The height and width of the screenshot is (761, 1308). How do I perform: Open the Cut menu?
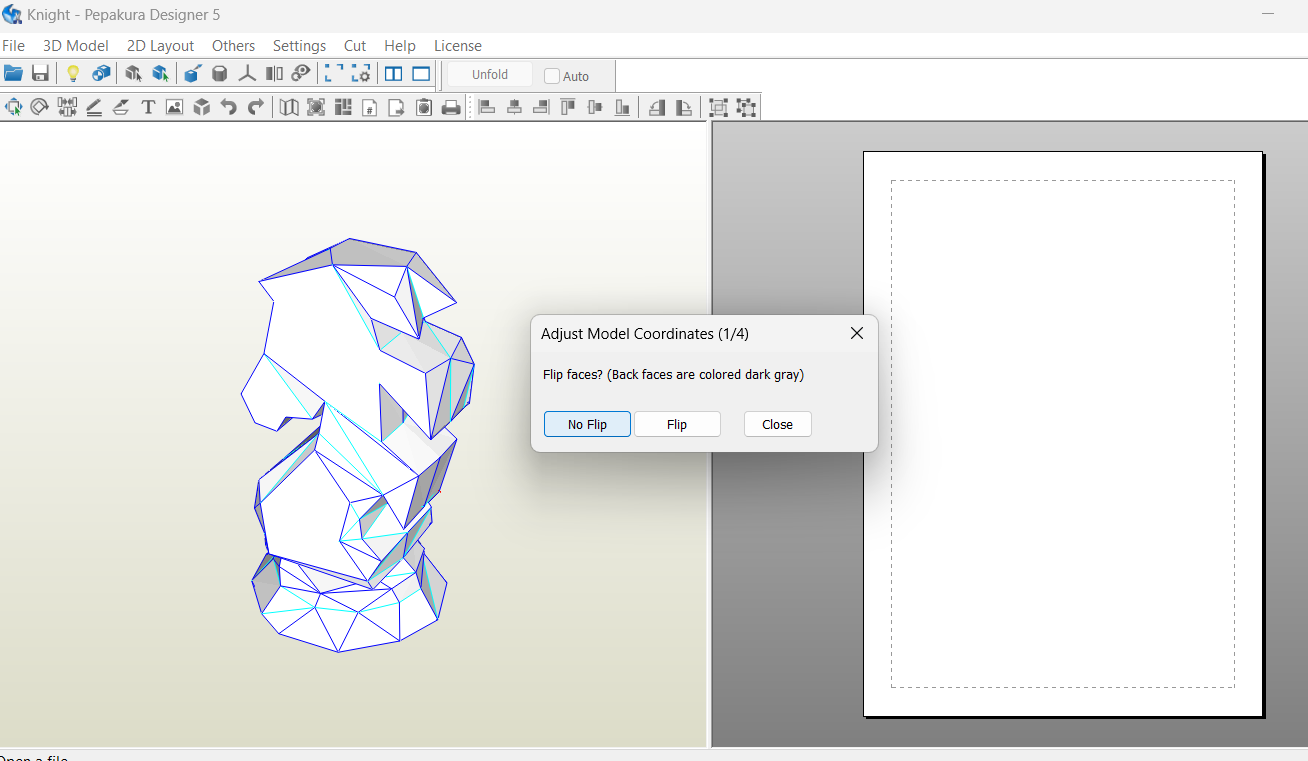point(355,46)
